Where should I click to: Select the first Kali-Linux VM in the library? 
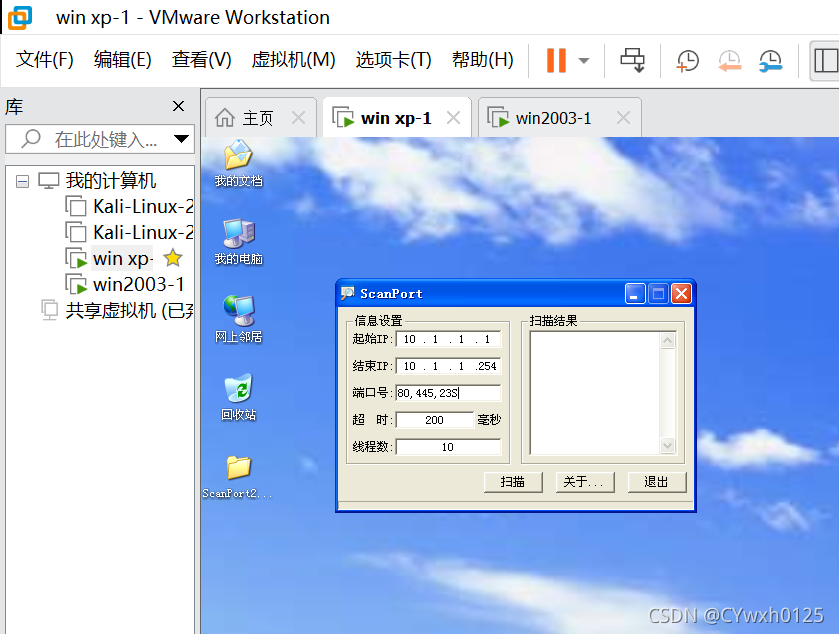click(143, 207)
